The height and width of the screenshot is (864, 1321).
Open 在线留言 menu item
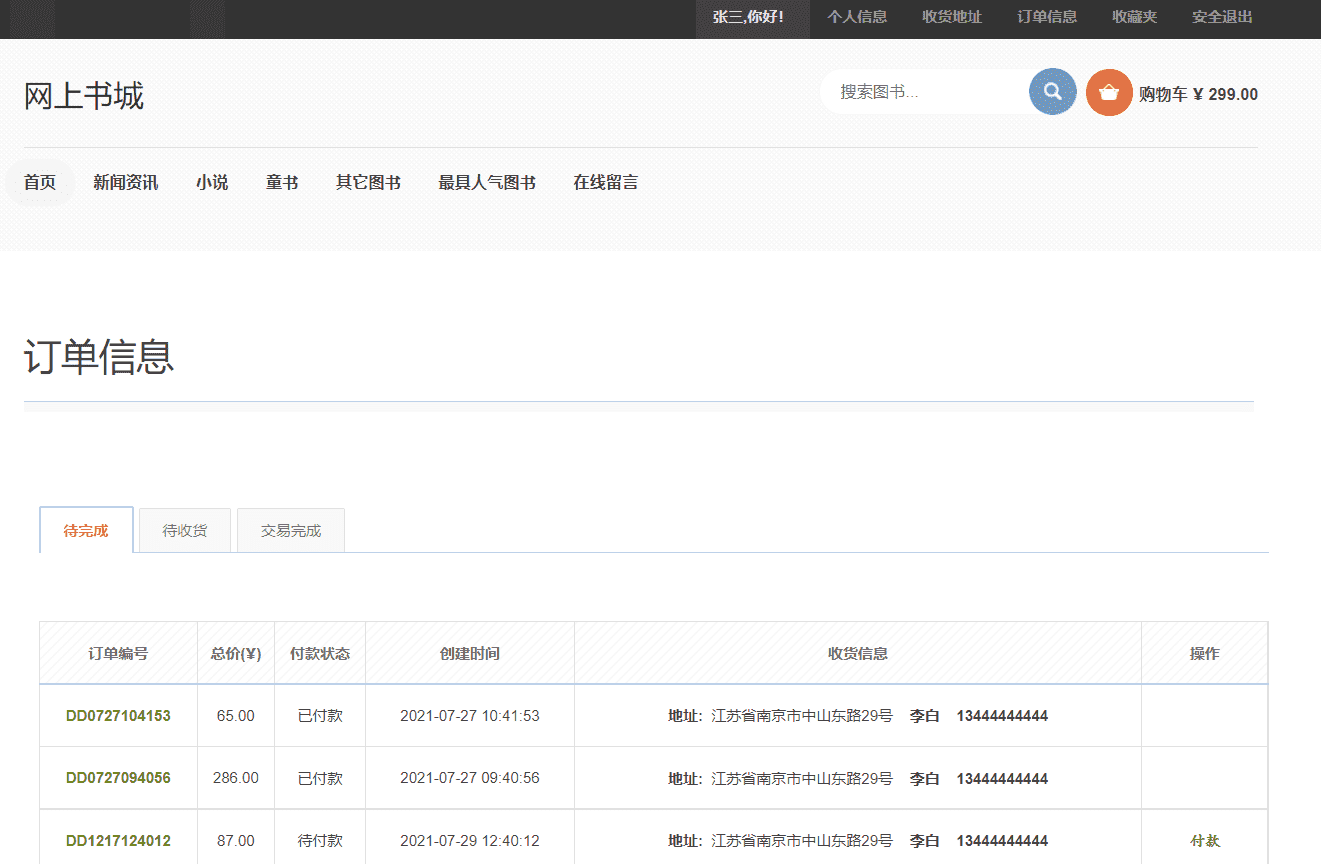tap(605, 182)
